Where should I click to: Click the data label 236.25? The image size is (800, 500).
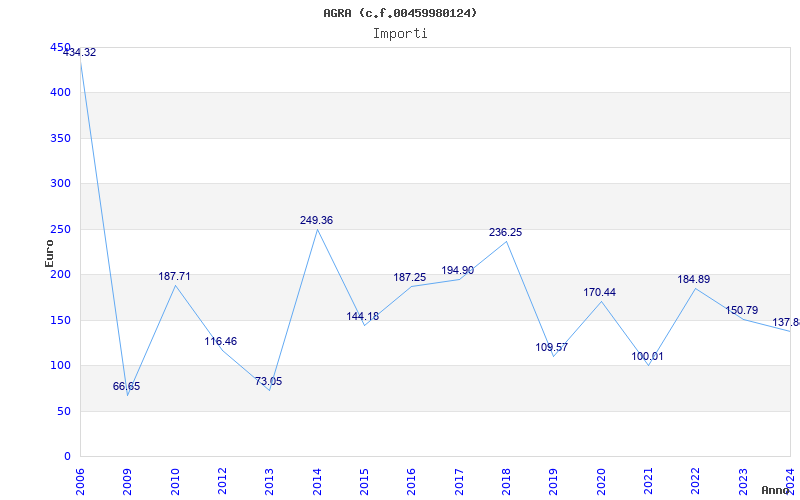(506, 232)
